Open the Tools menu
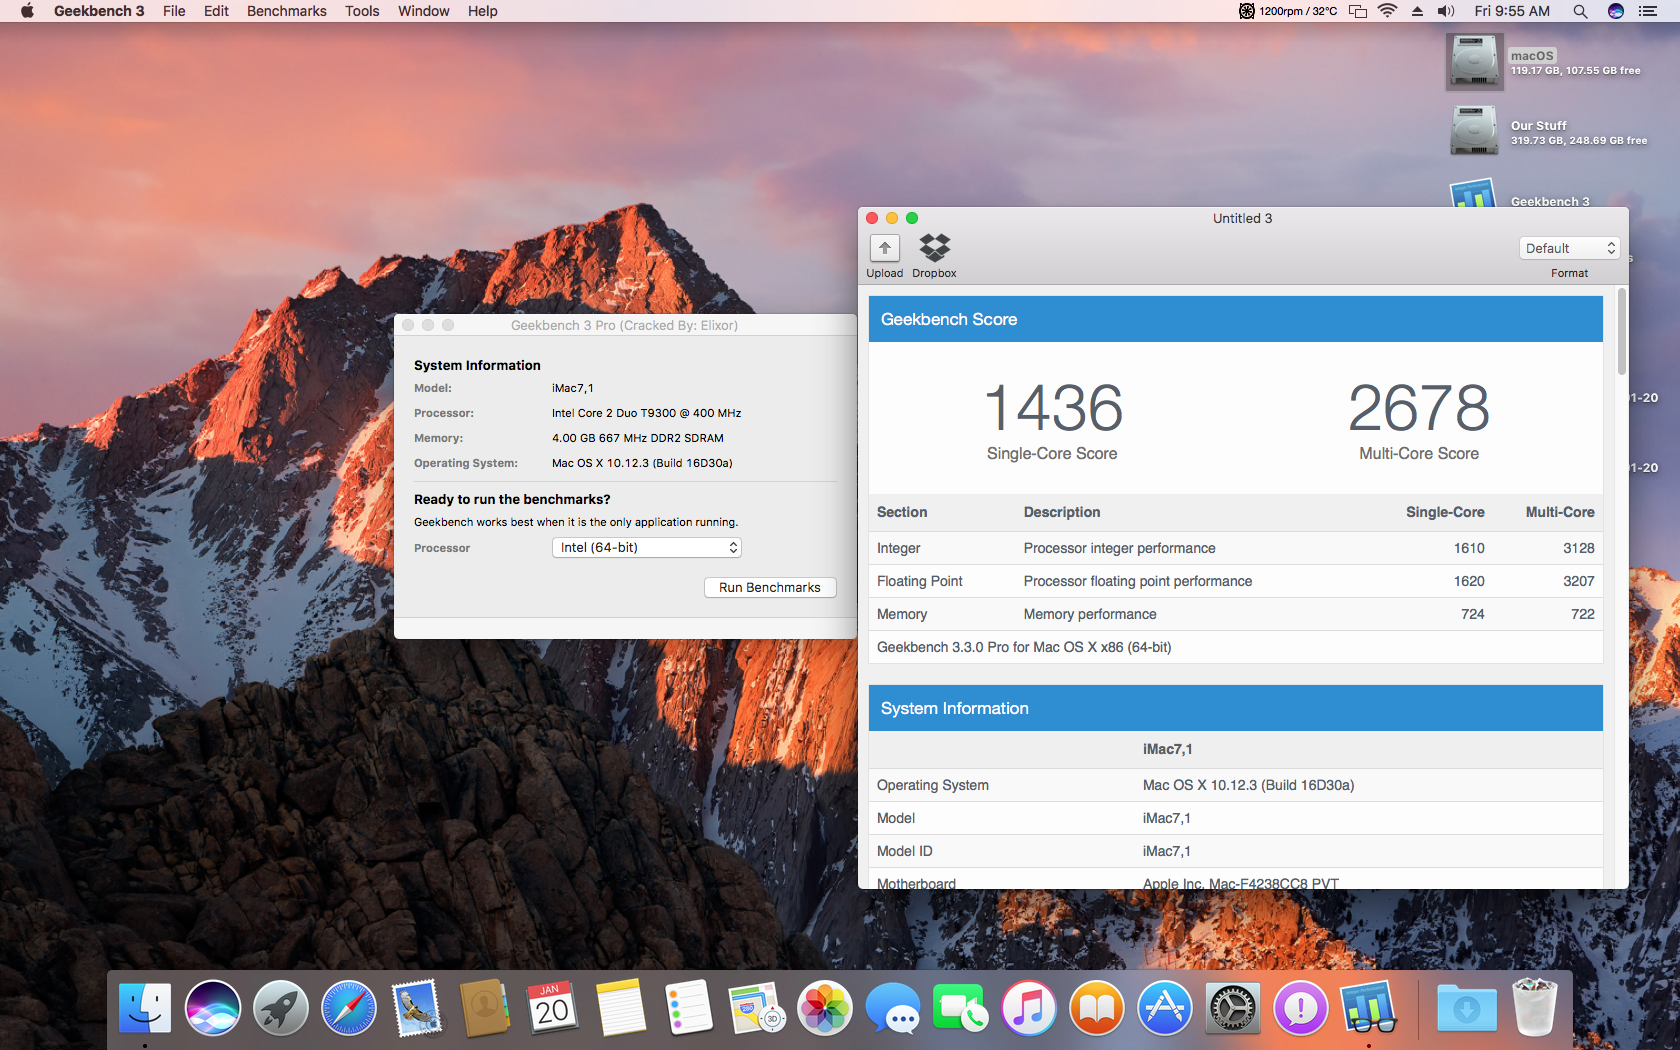The width and height of the screenshot is (1680, 1050). click(362, 11)
